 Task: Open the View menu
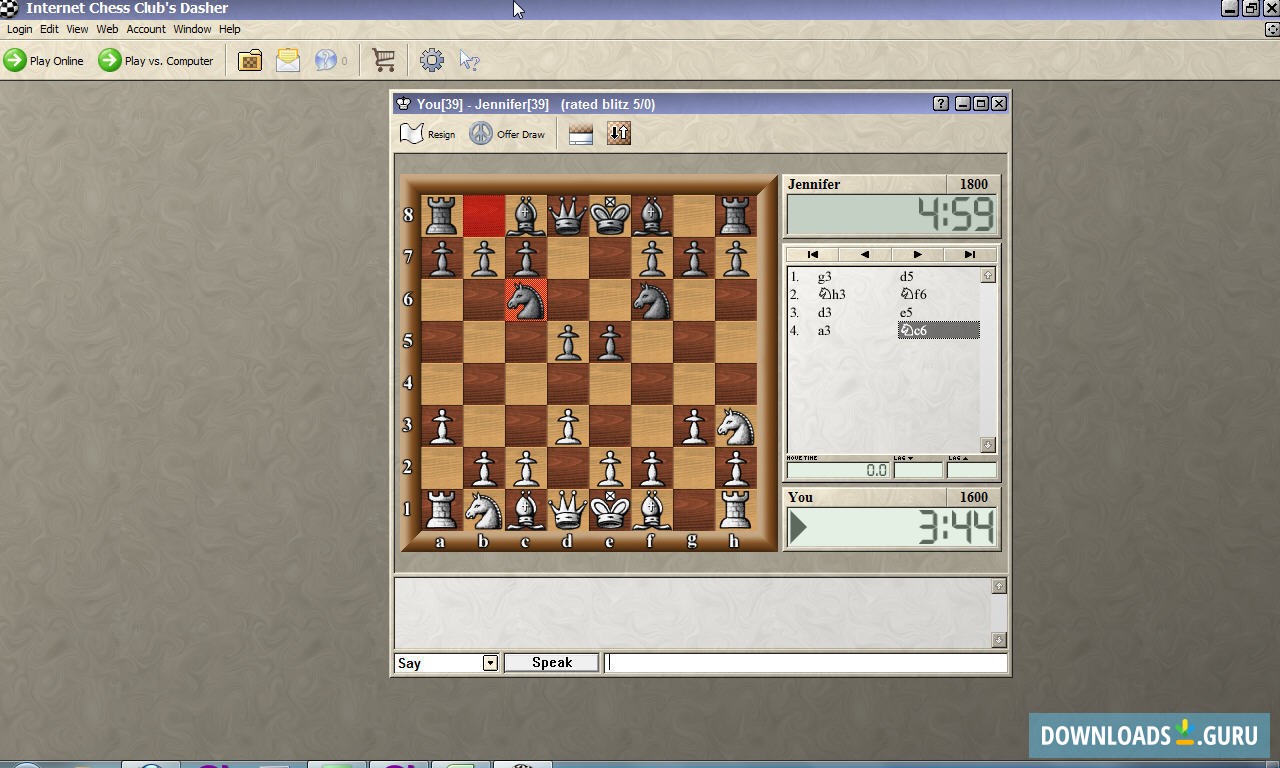[77, 30]
